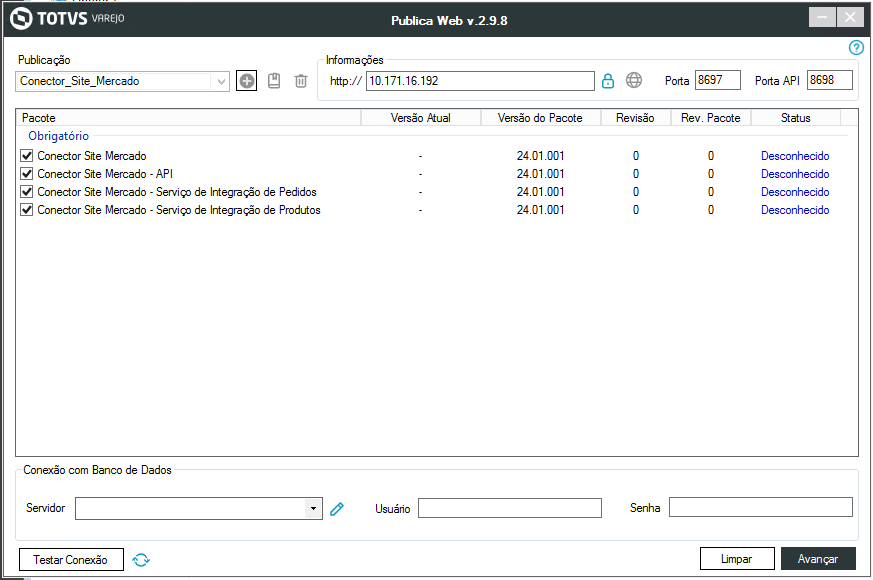873x580 pixels.
Task: Close the Publica Web window
Action: (850, 18)
